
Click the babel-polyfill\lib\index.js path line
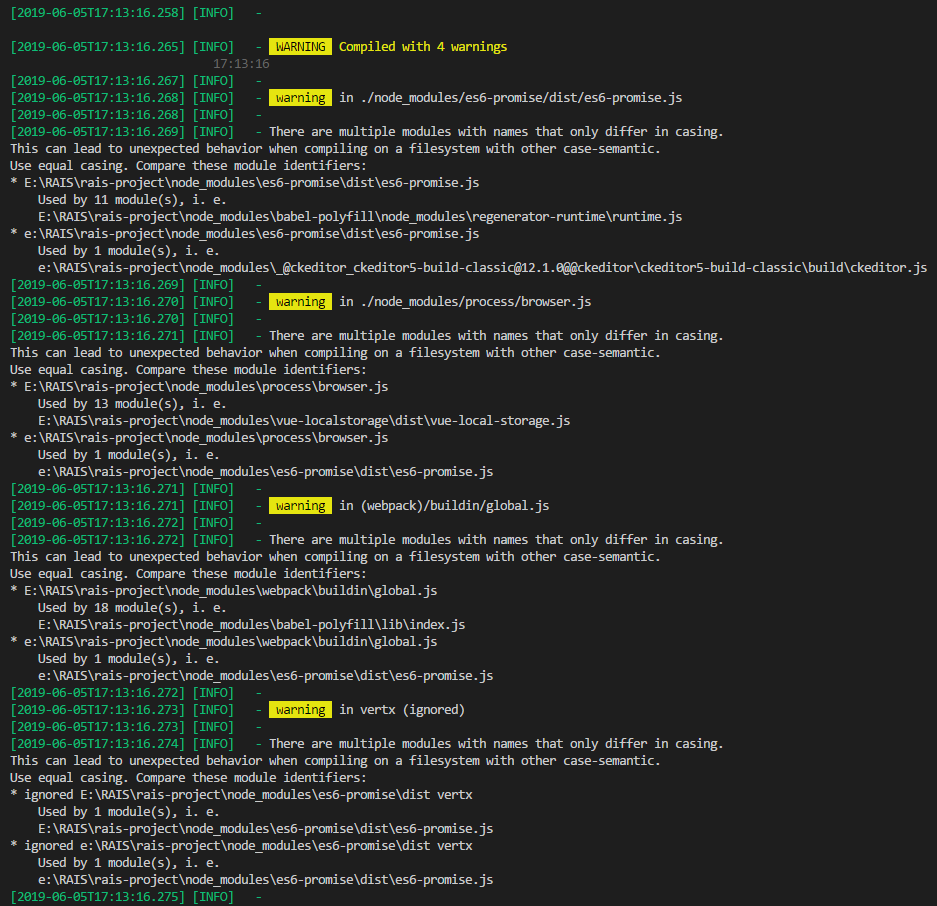pos(252,625)
